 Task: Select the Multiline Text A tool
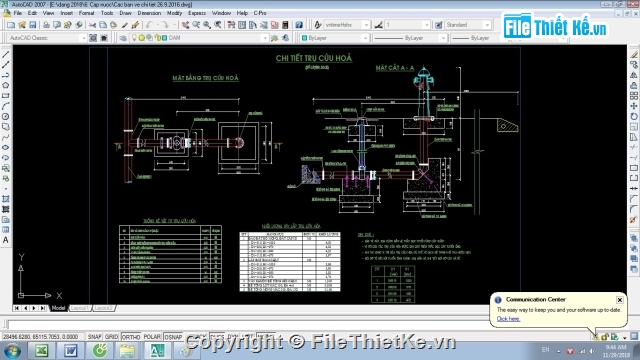(6, 240)
